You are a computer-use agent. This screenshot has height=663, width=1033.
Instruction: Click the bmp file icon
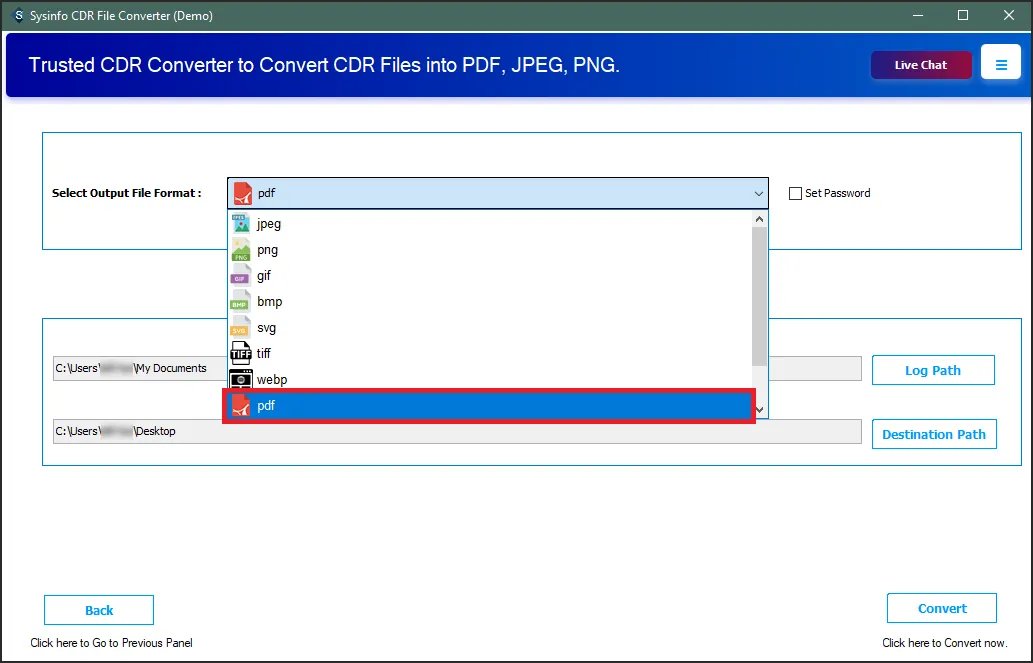[240, 301]
